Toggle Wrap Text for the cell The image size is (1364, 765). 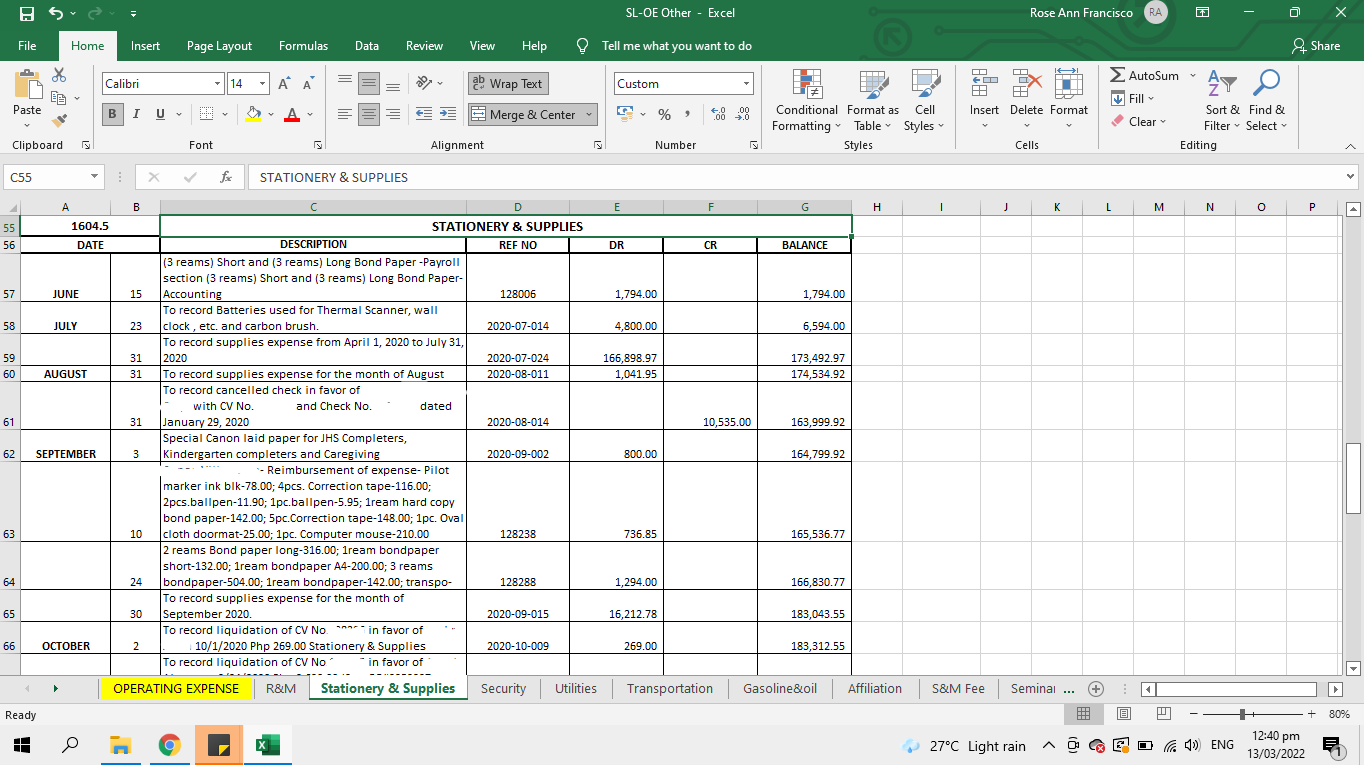pyautogui.click(x=508, y=84)
